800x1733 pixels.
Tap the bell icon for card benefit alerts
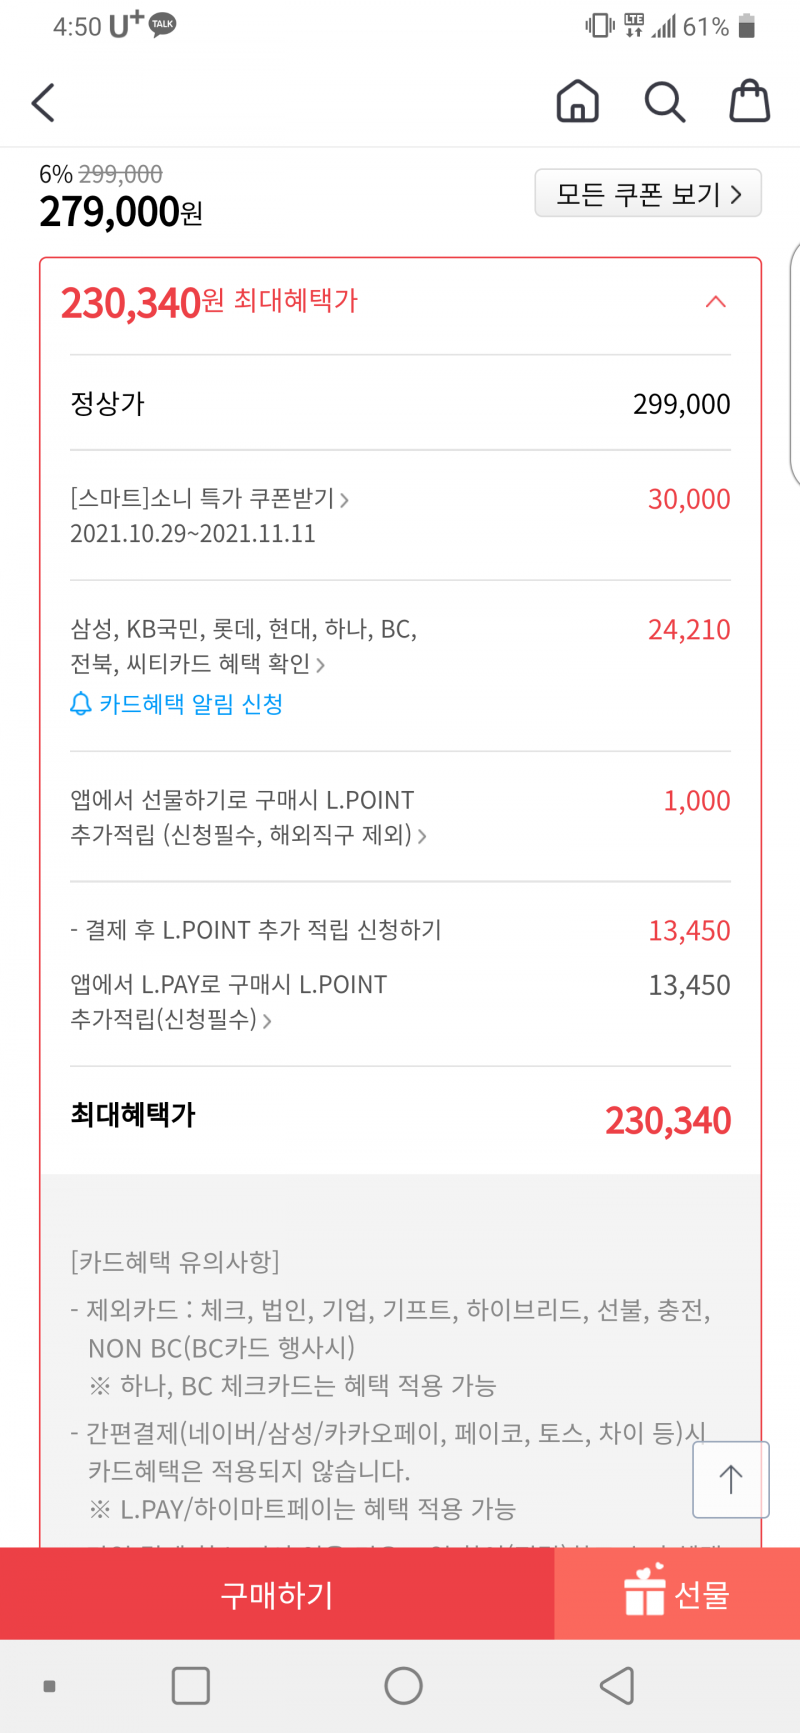click(81, 704)
